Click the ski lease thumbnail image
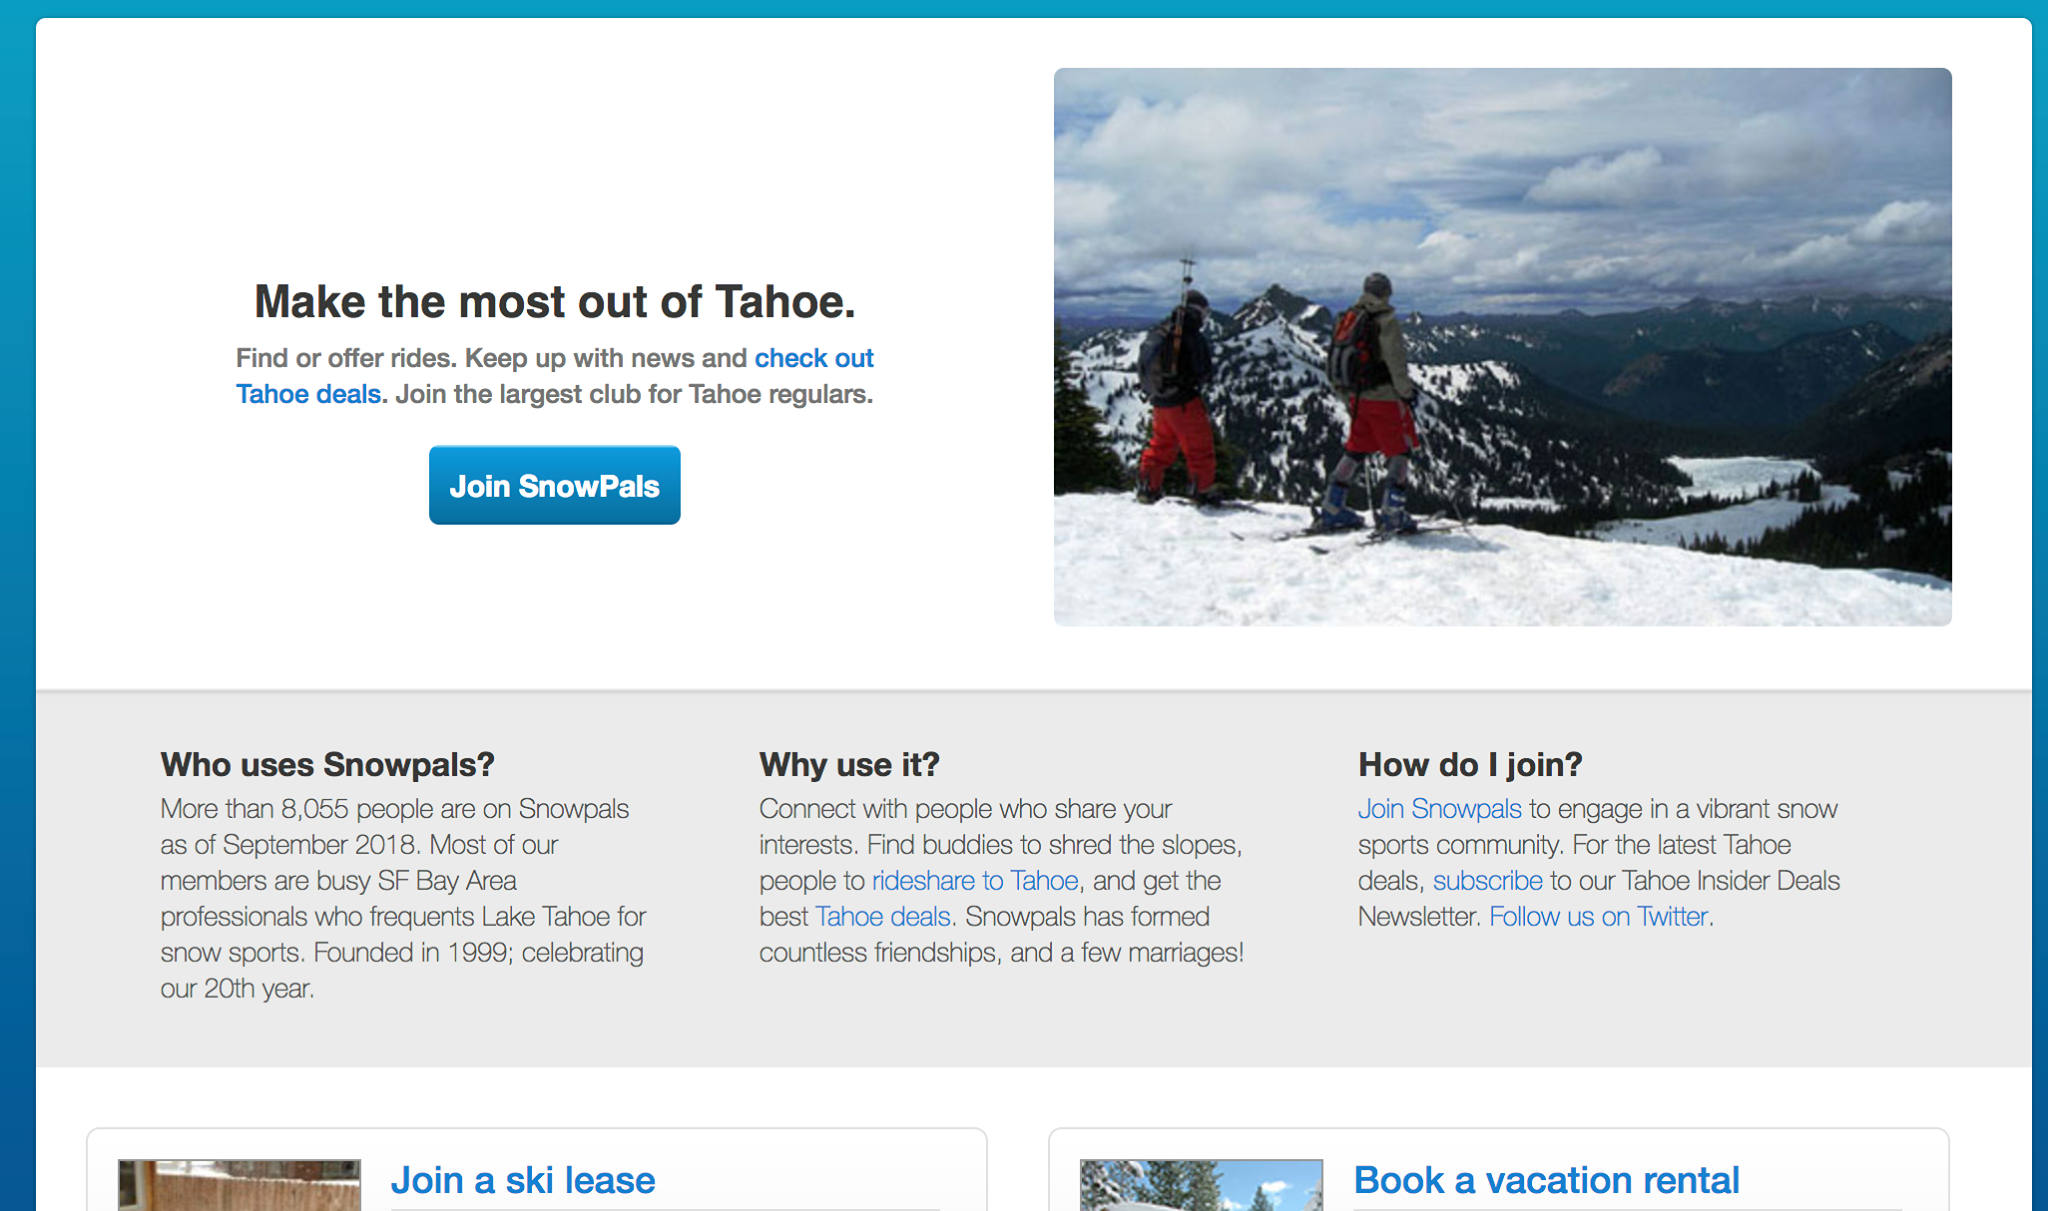2048x1211 pixels. pos(239,1185)
